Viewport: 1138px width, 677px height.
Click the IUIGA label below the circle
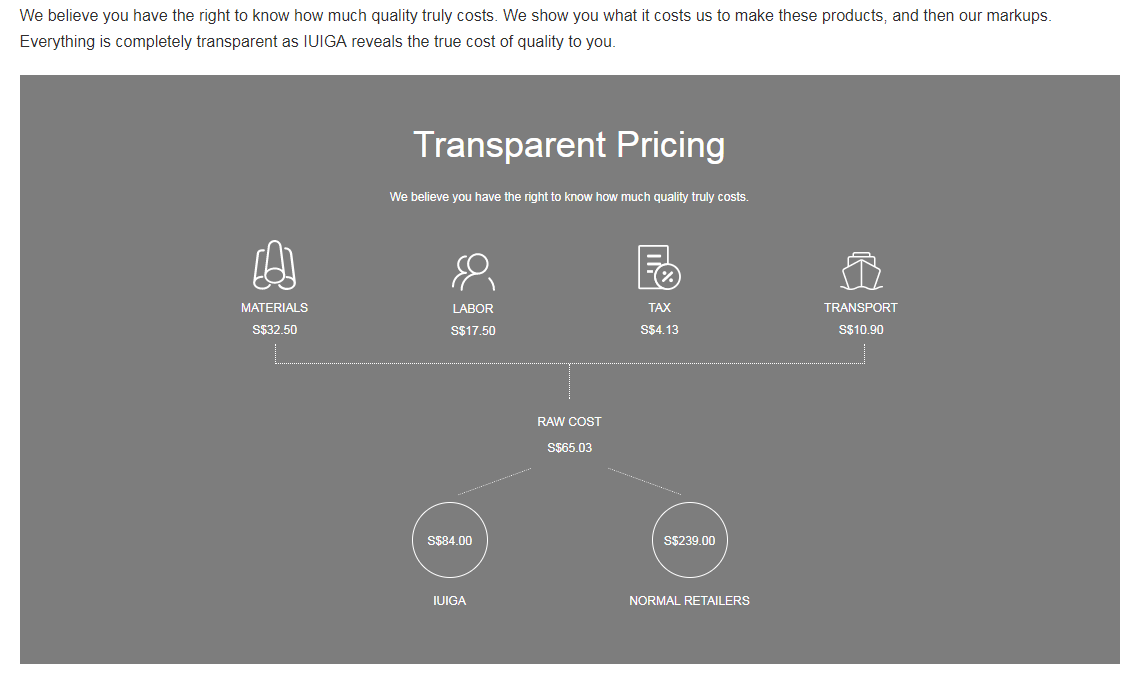[450, 601]
